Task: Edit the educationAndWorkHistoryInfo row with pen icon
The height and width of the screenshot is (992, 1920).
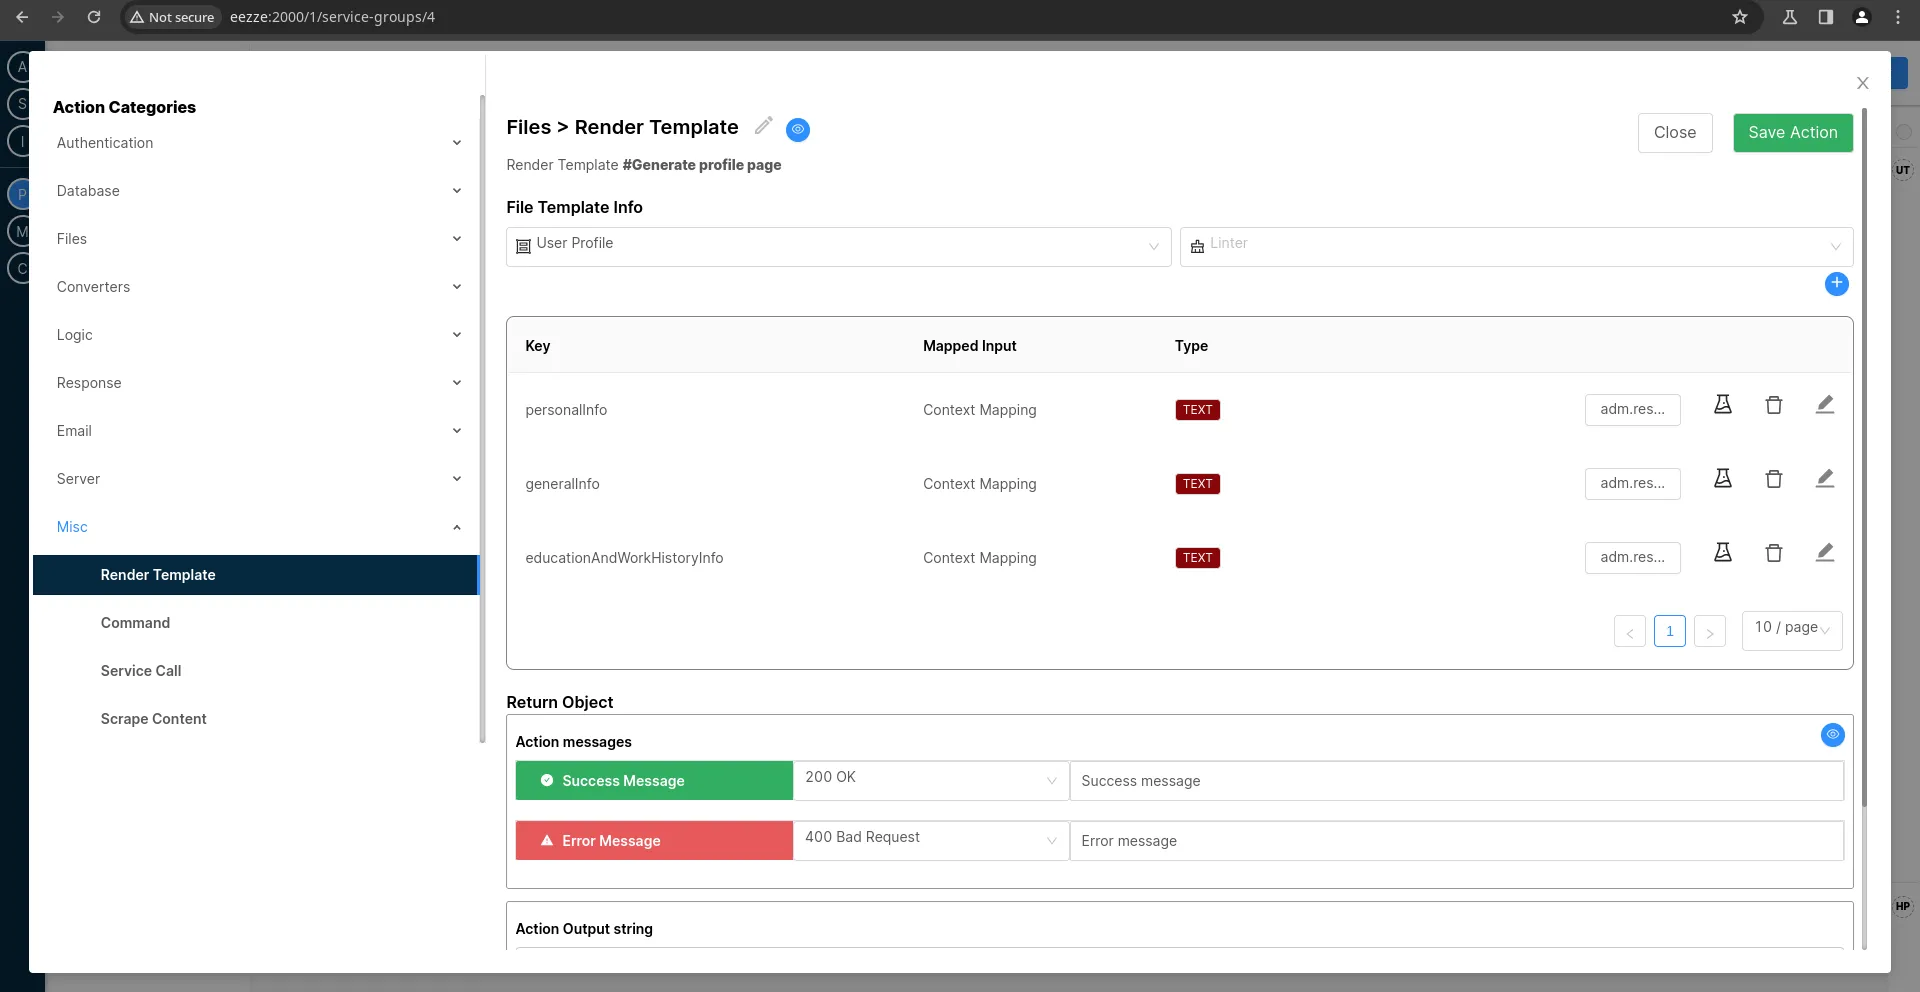Action: (1824, 553)
